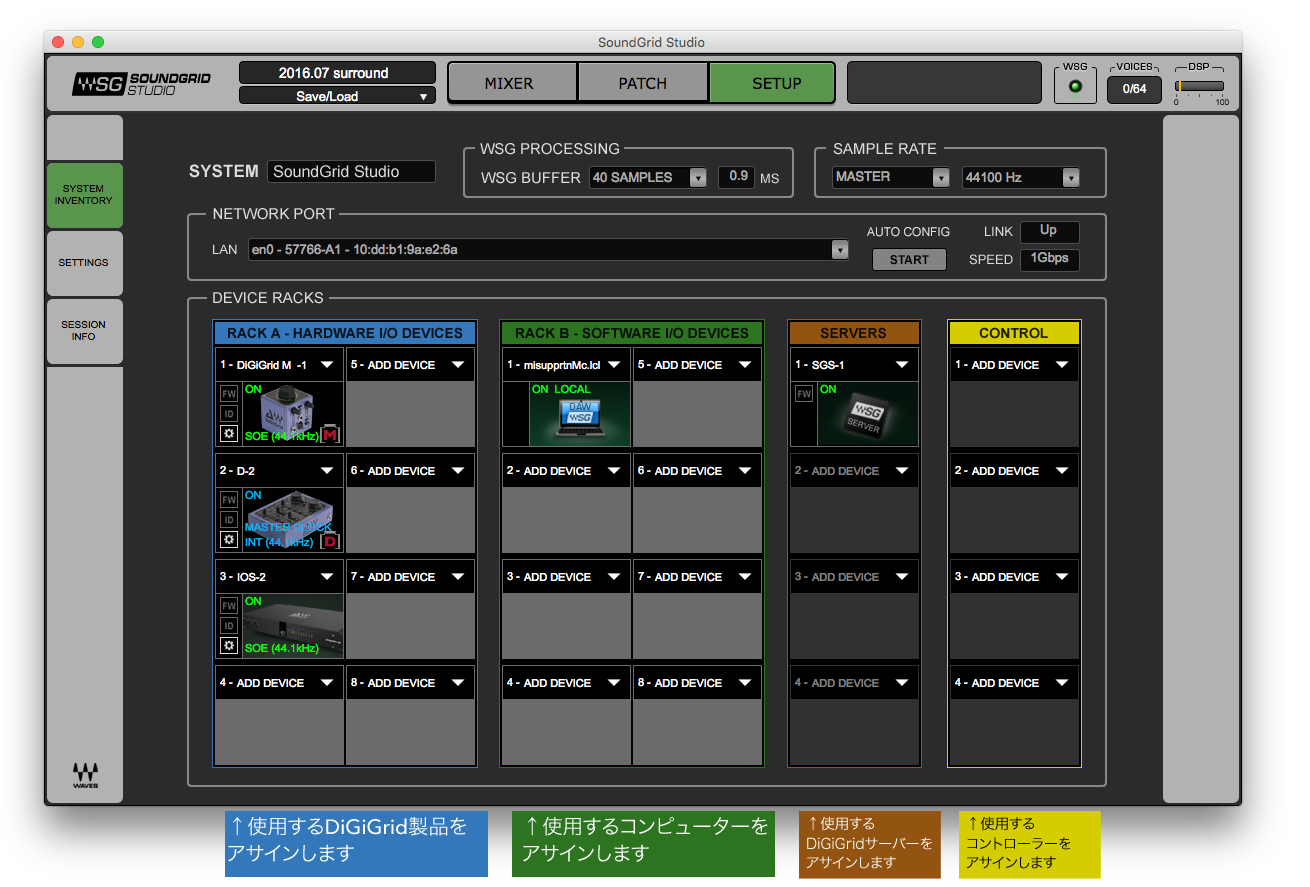Open gear settings for D-2 device
Viewport: 1310px width, 887px height.
point(229,540)
